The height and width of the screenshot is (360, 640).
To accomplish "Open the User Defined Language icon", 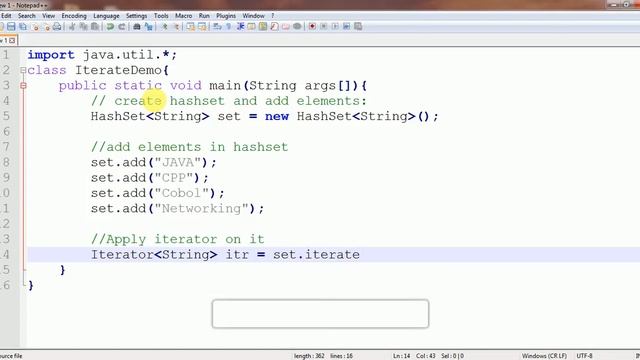I will (251, 27).
